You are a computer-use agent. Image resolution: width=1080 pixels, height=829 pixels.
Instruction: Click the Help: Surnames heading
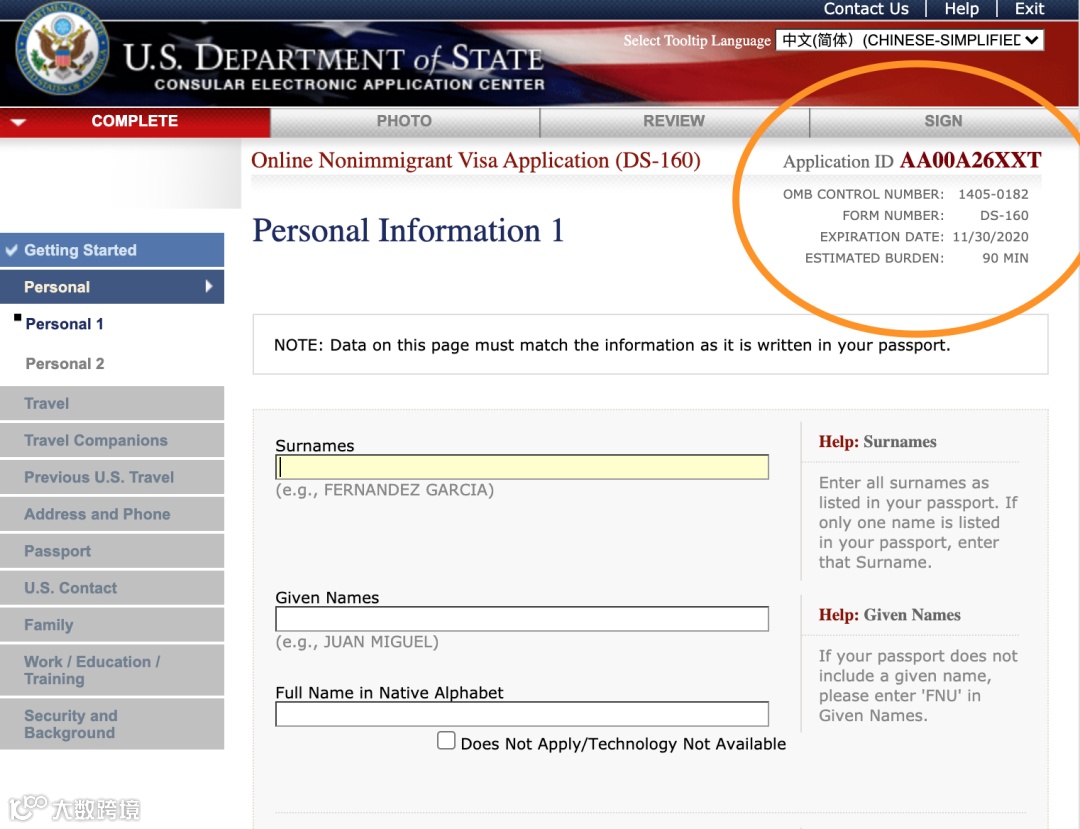tap(878, 441)
